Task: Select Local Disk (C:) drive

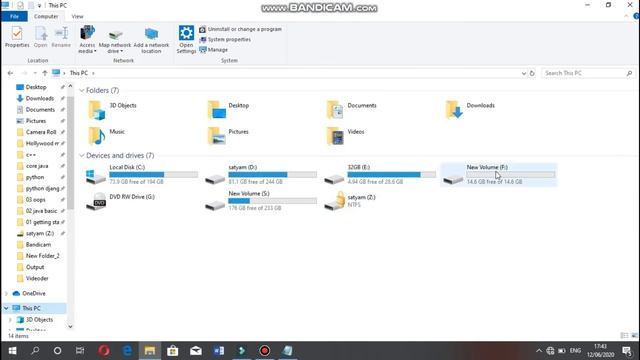Action: (141, 174)
